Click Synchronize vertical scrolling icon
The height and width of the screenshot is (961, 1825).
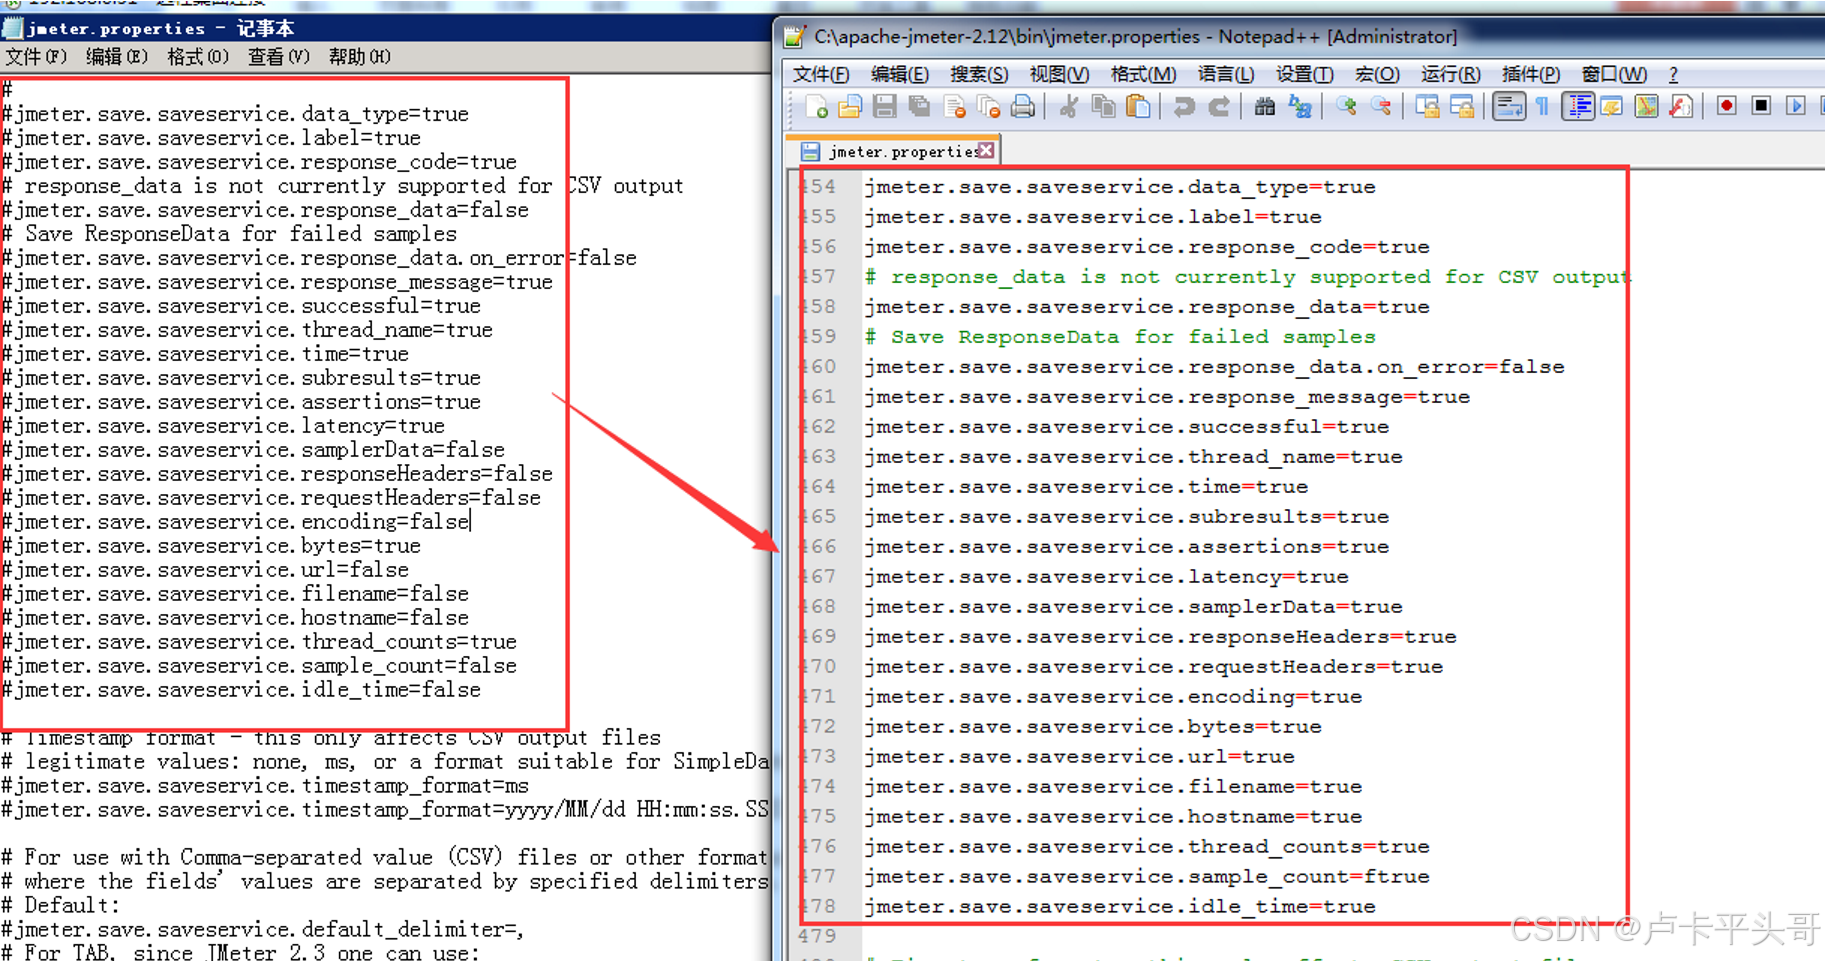click(1427, 106)
